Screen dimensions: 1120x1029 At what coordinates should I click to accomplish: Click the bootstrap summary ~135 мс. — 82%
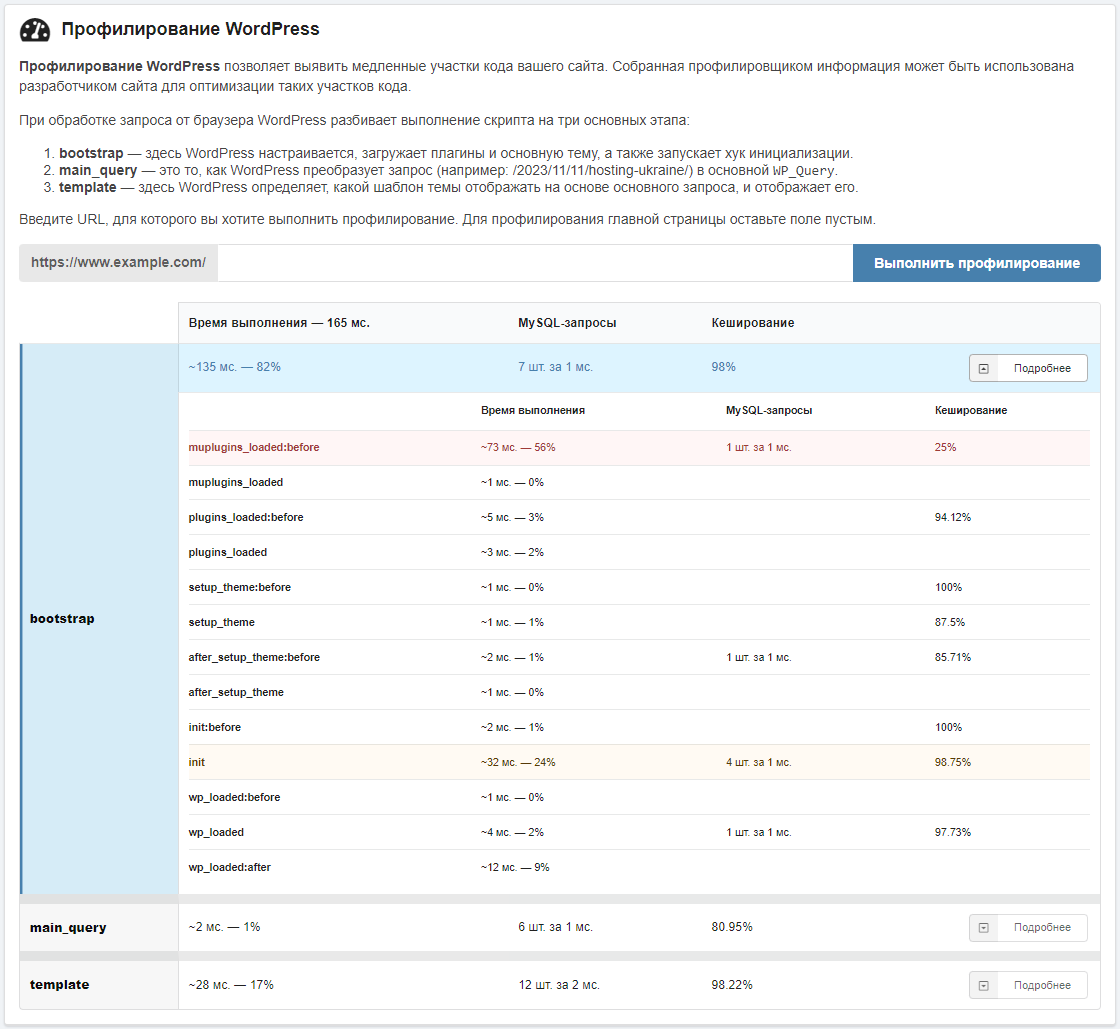pyautogui.click(x=235, y=367)
